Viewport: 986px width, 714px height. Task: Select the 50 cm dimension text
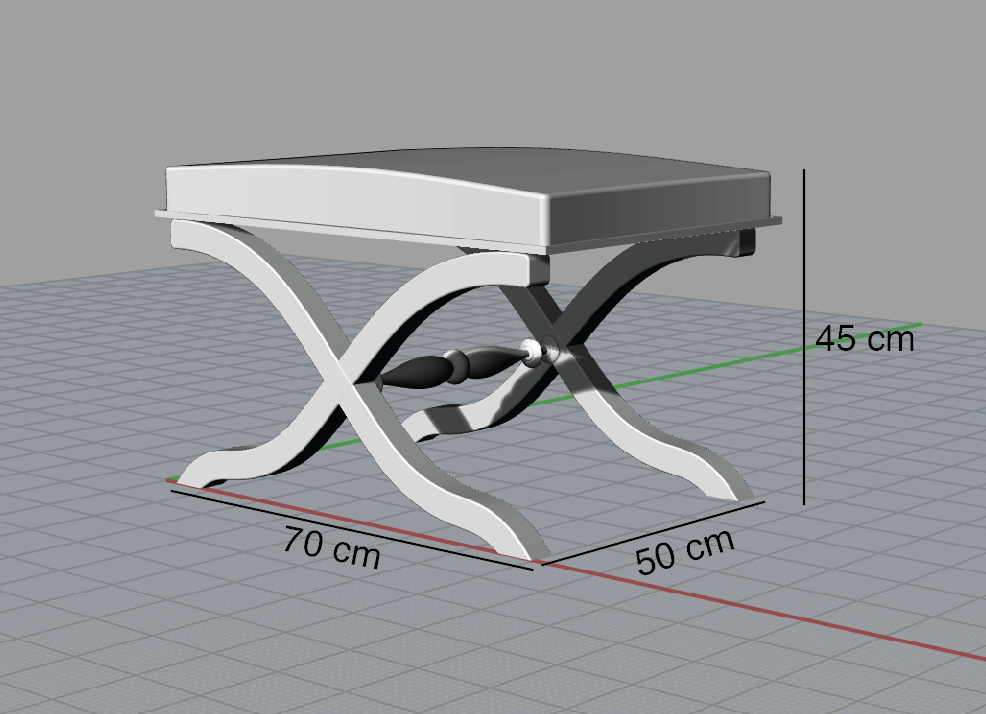point(685,550)
